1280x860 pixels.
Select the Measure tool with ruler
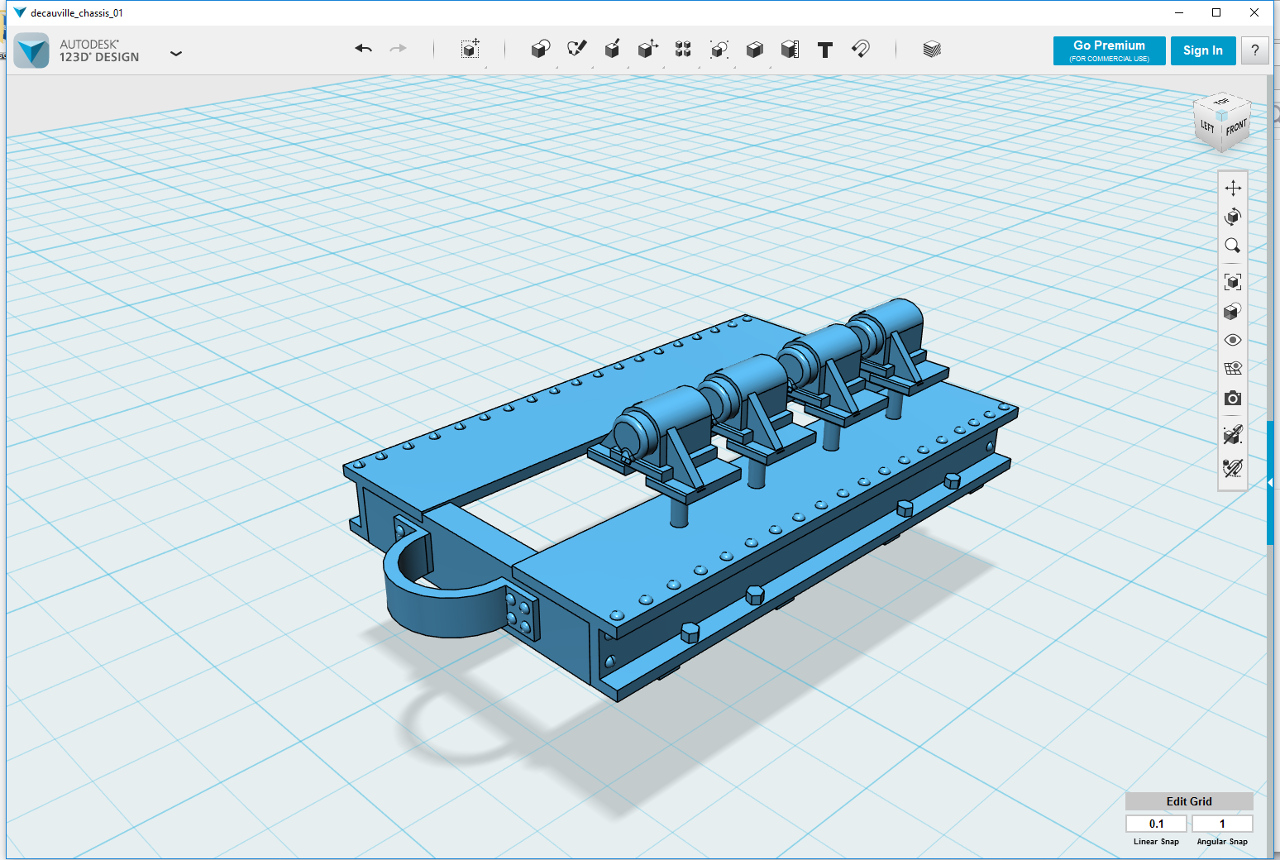[789, 49]
